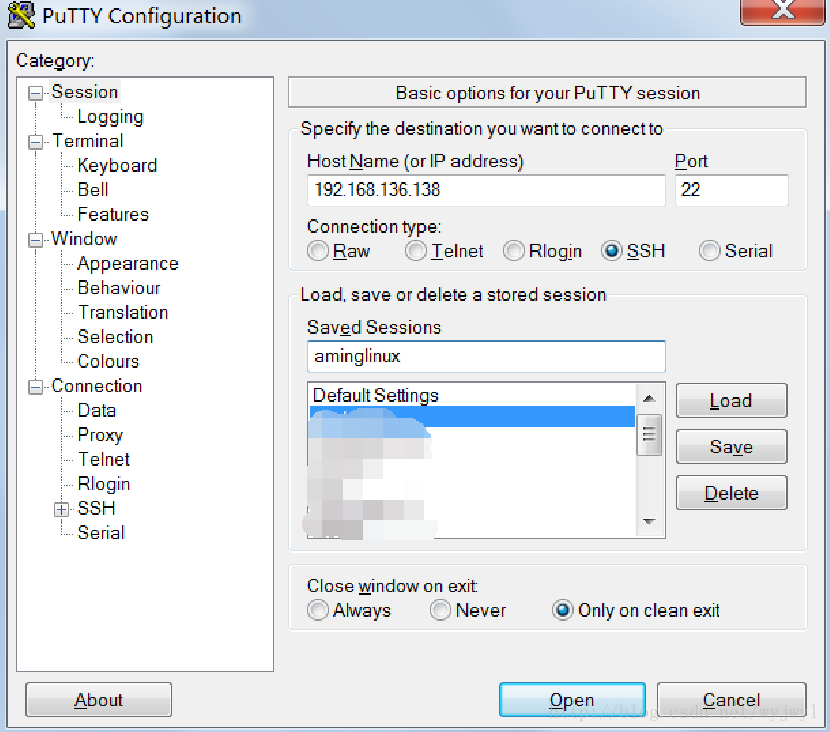Image resolution: width=830 pixels, height=732 pixels.
Task: Open Bell settings
Action: tap(93, 189)
